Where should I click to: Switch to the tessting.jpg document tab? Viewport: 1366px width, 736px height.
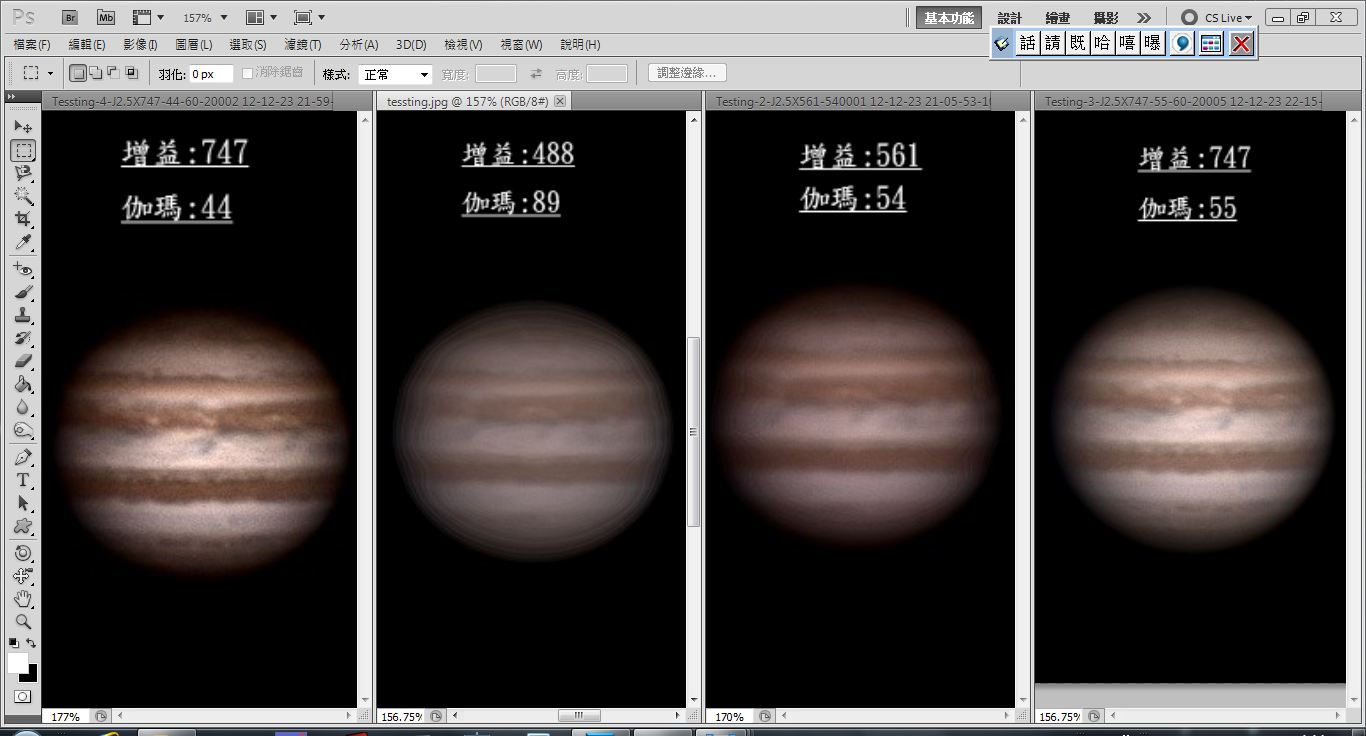point(463,101)
